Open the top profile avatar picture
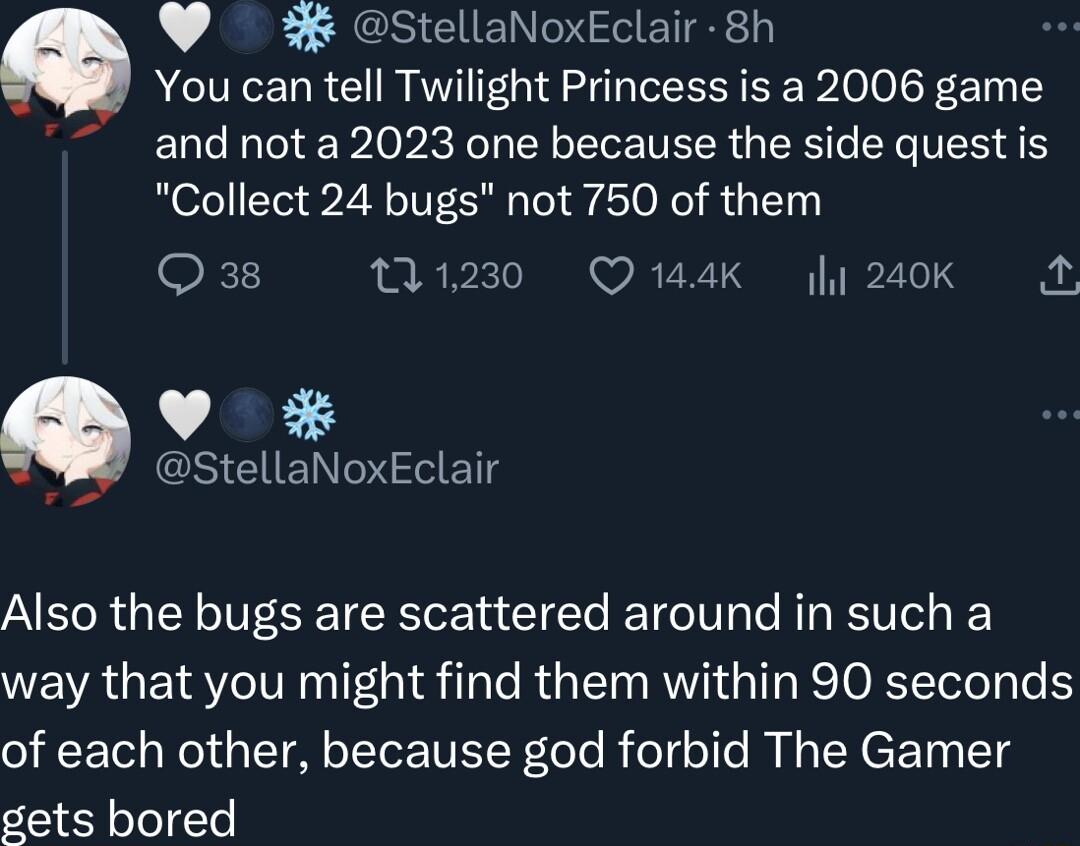 coord(65,60)
